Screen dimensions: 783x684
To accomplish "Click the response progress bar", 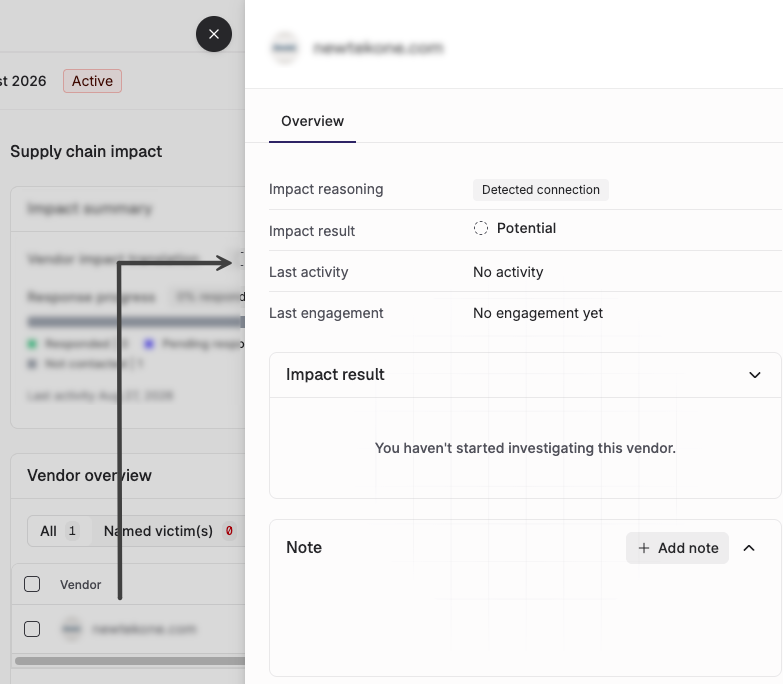I will click(136, 322).
